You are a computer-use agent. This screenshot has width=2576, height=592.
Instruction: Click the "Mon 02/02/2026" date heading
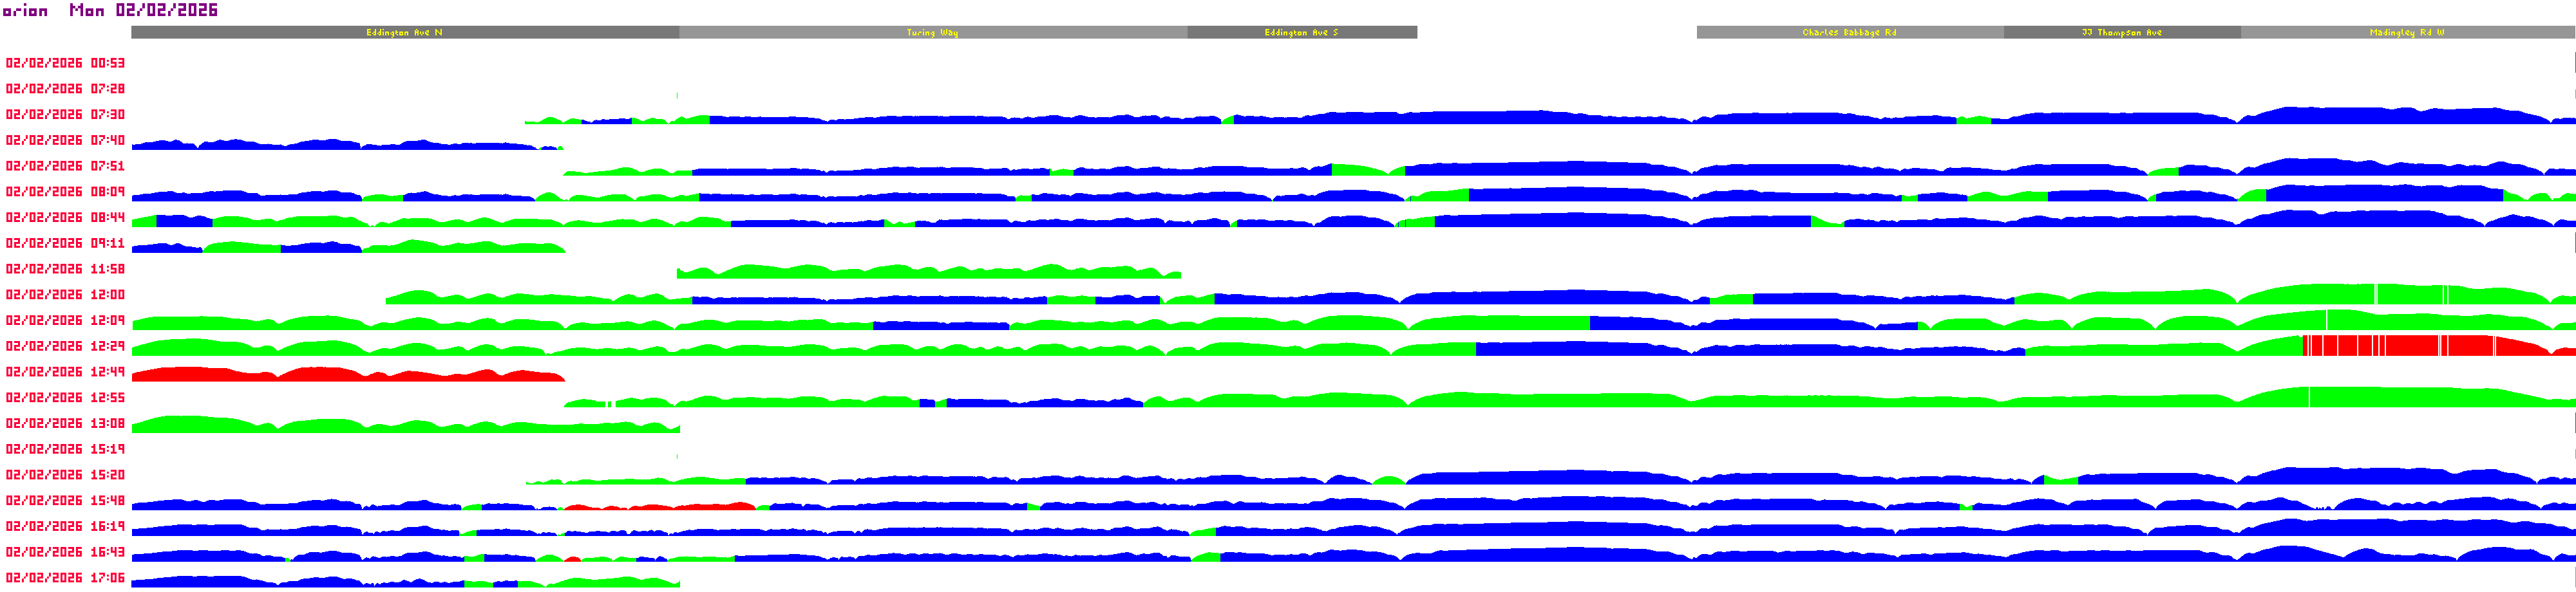(143, 10)
